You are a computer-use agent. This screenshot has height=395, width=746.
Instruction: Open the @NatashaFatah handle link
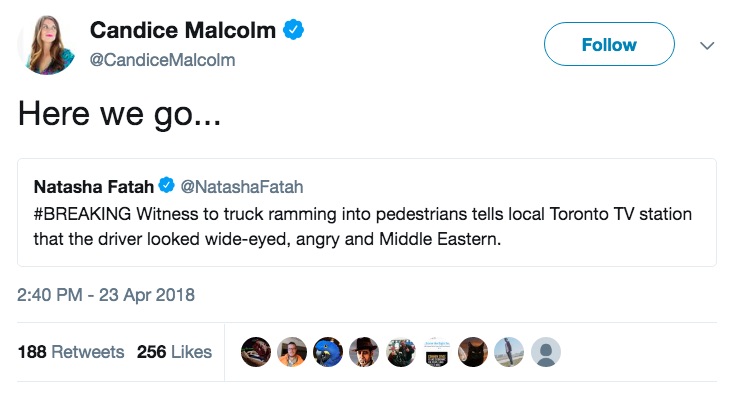pyautogui.click(x=242, y=187)
